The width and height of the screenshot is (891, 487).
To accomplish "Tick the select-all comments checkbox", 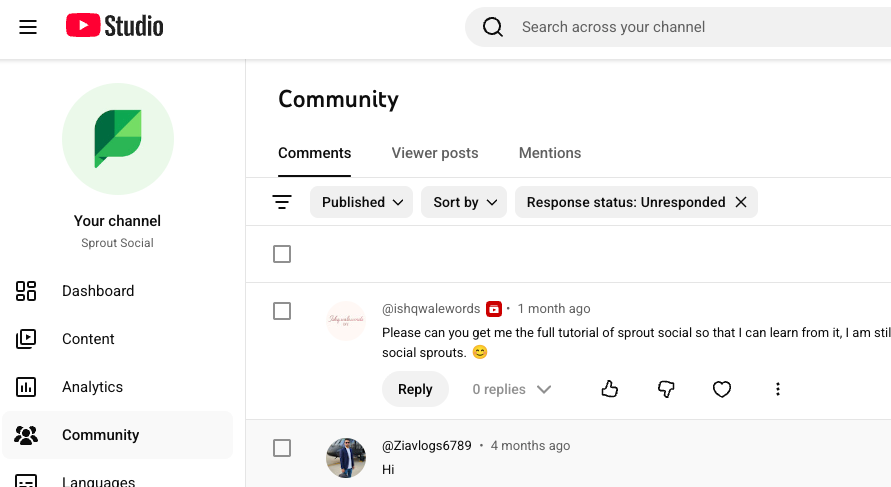I will [282, 254].
